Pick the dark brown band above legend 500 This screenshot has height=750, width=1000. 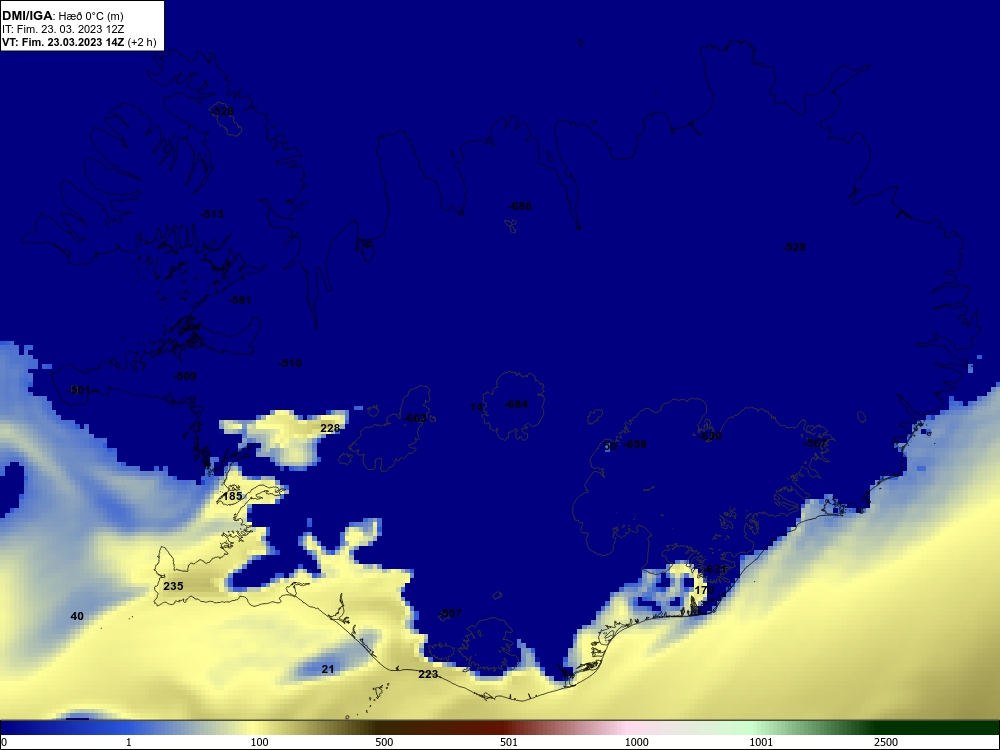[x=384, y=728]
